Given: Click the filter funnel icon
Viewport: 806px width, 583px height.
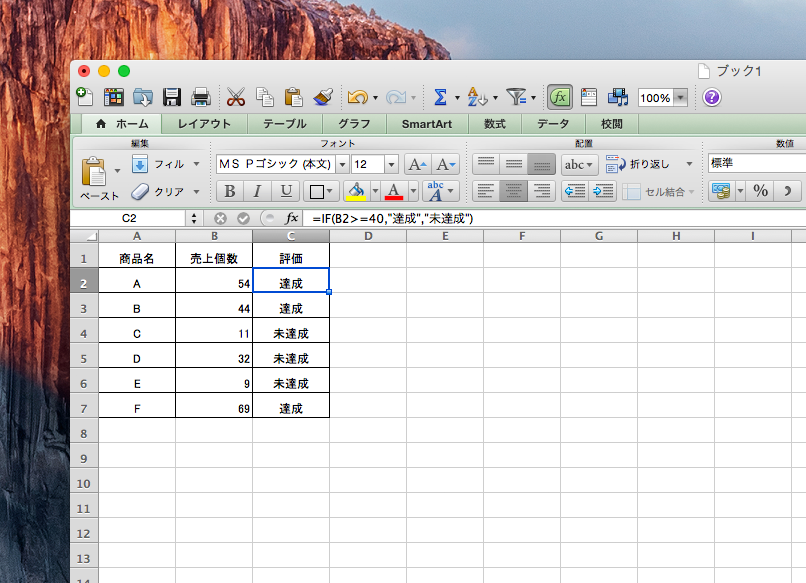Looking at the screenshot, I should click(516, 97).
